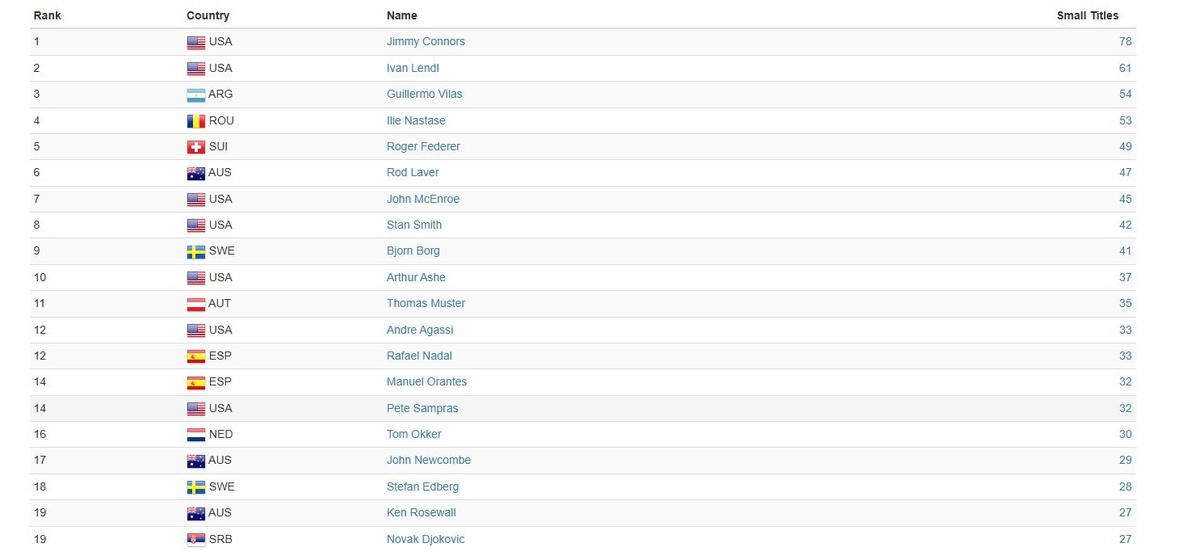Select the Novak Djokovic name link

click(426, 540)
